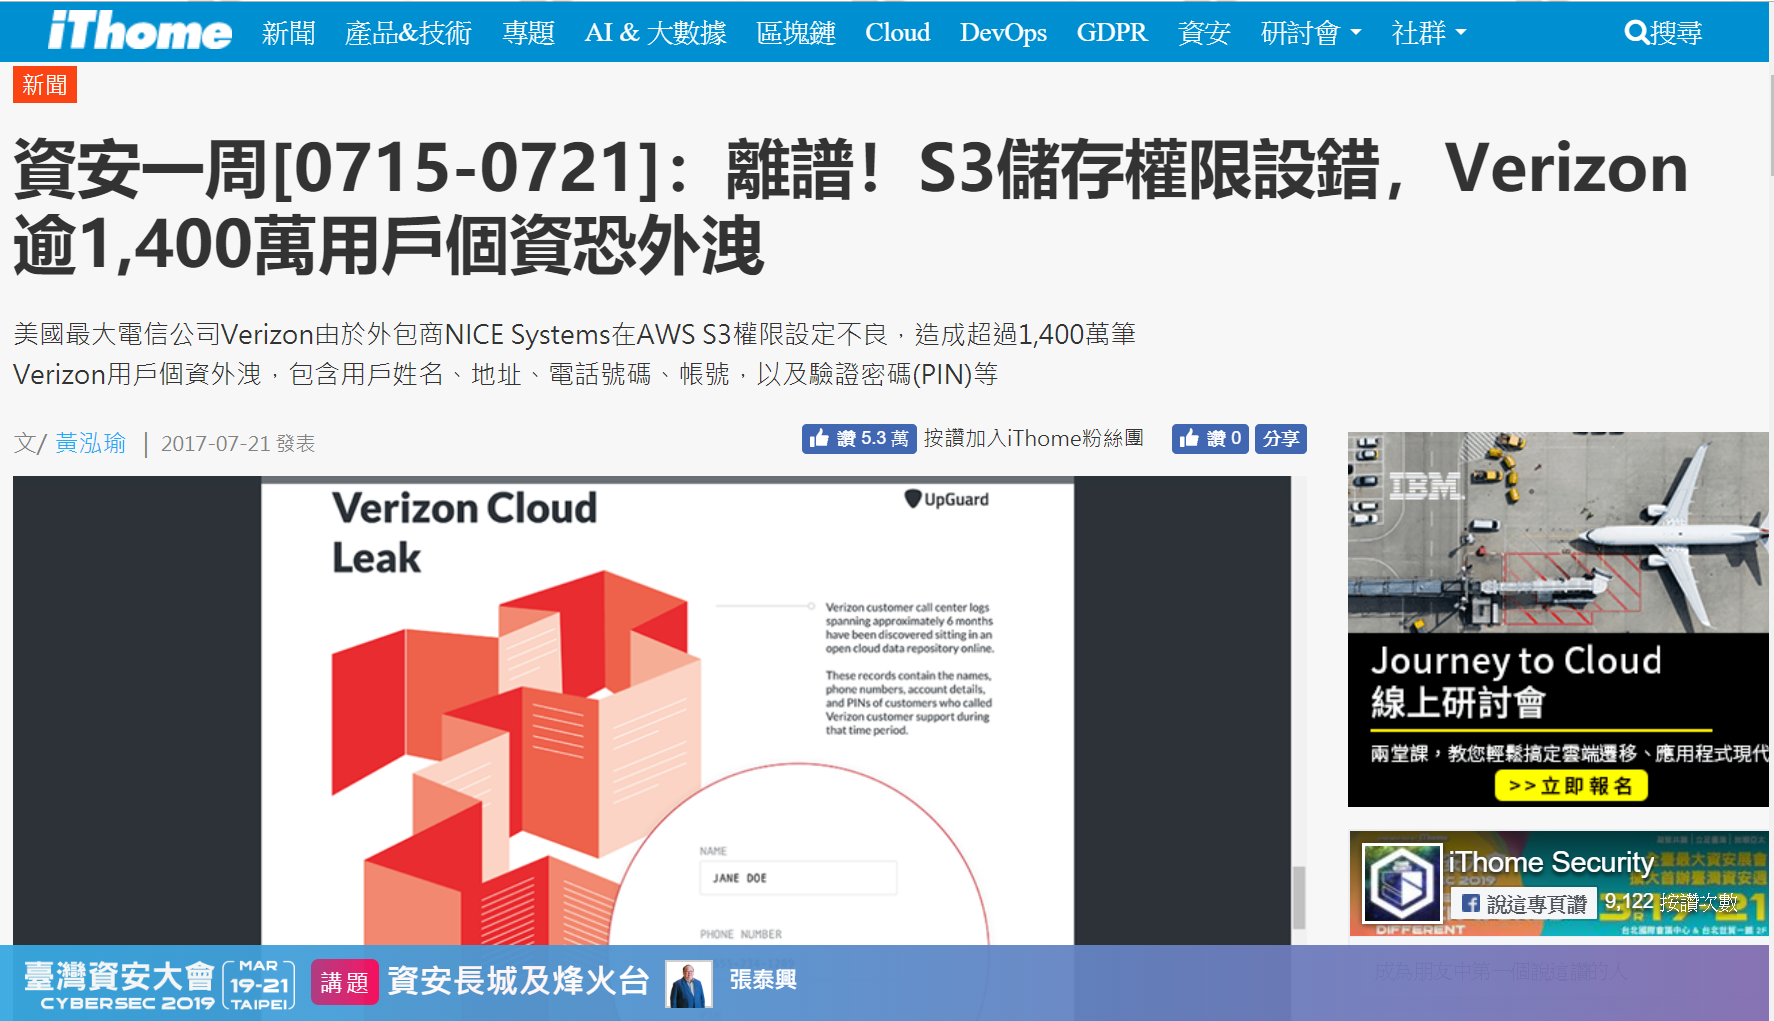Open IBM Journey to Cloud webinar ad

pyautogui.click(x=1558, y=619)
